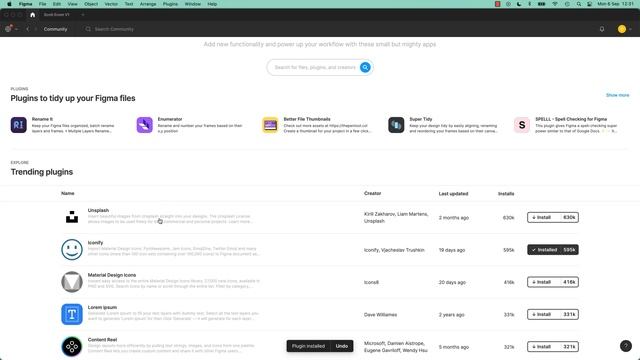Click creator name Dave Williames

380,315
